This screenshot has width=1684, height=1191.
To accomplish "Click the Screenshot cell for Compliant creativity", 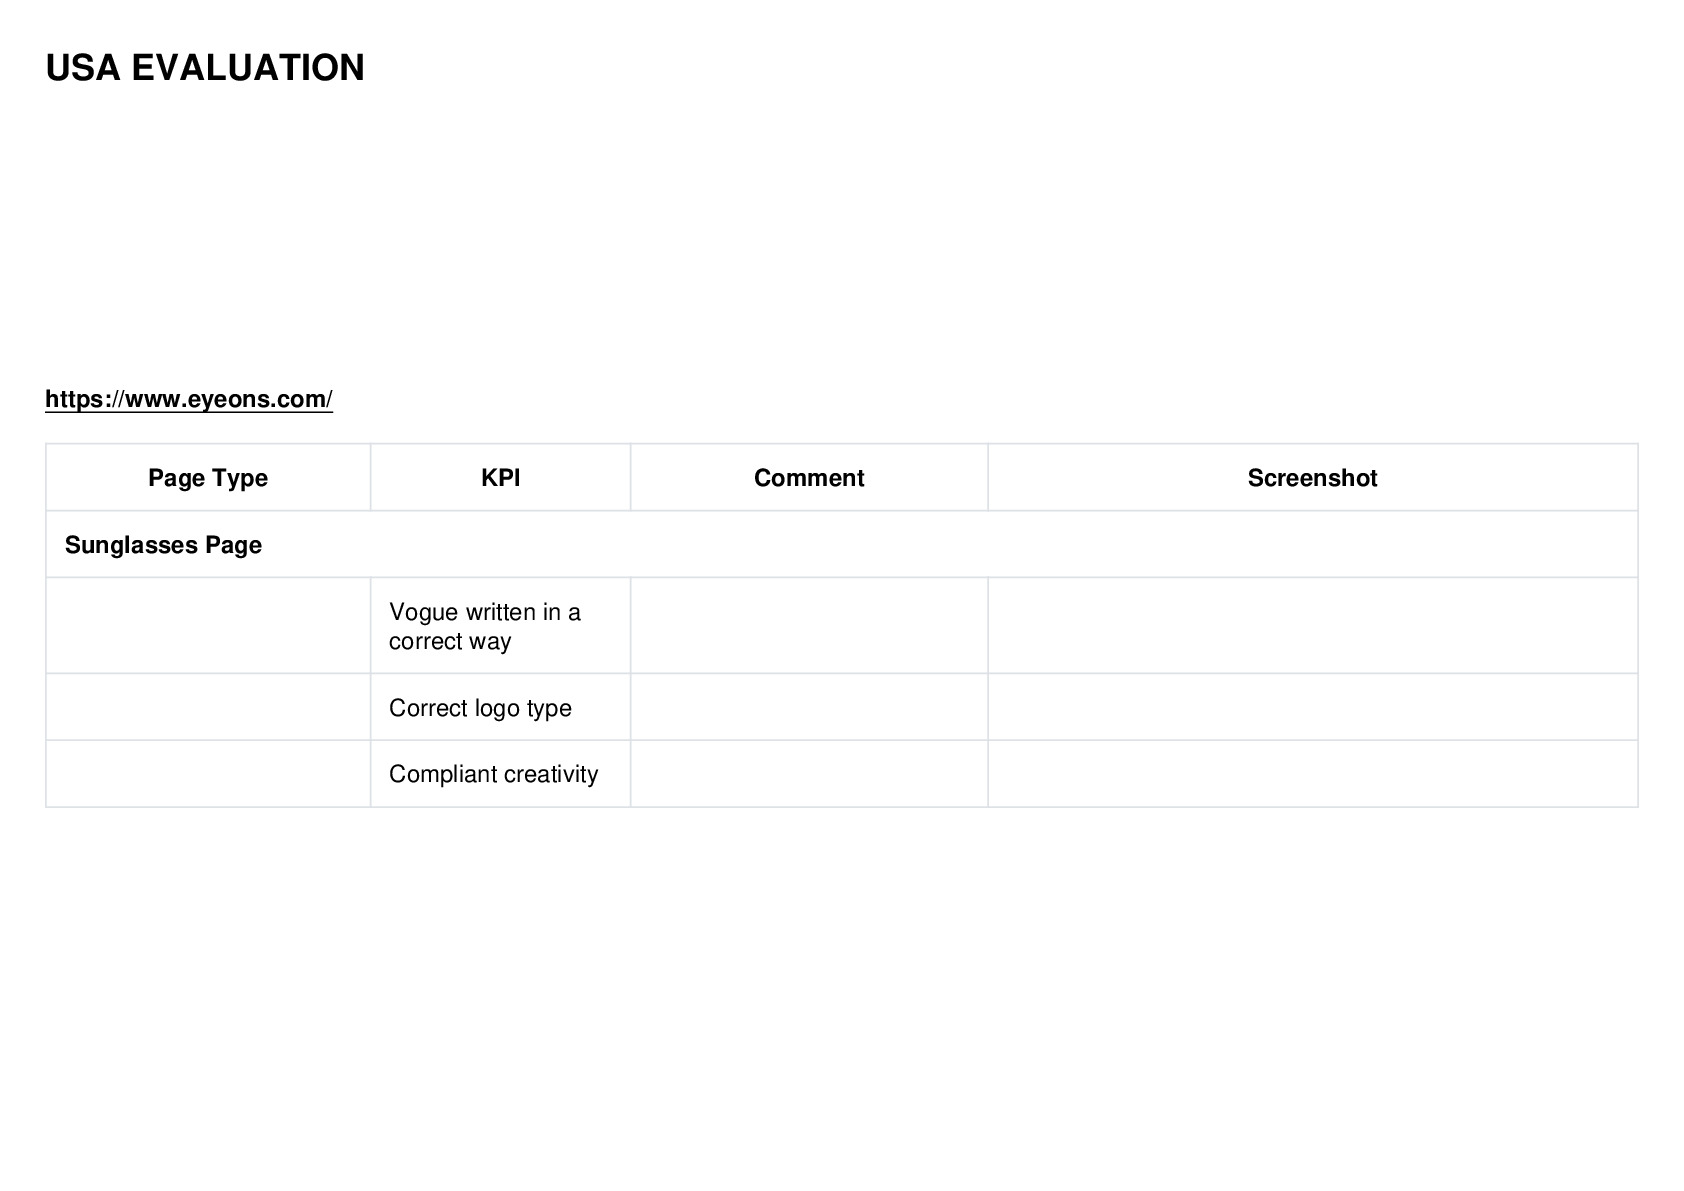I will click(x=1312, y=774).
